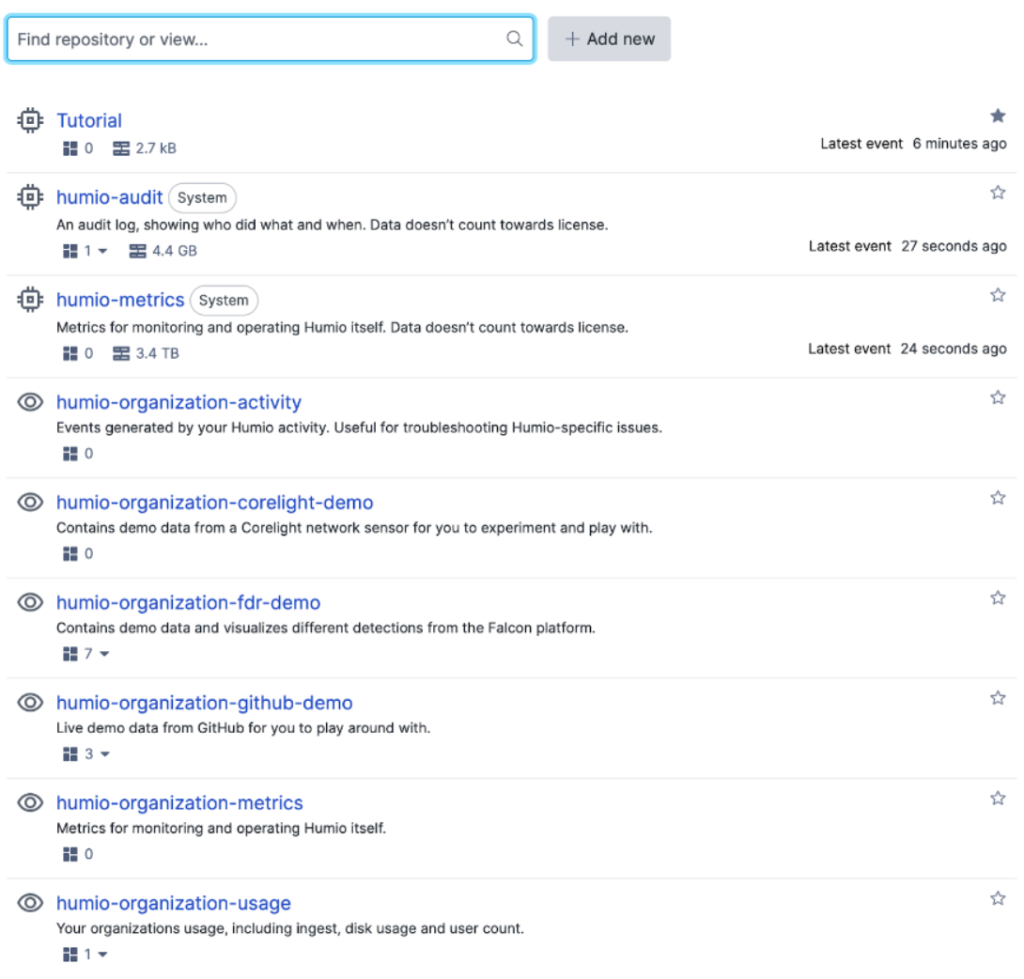Click the Tutorial storage size icon
The image size is (1024, 979).
pos(121,148)
